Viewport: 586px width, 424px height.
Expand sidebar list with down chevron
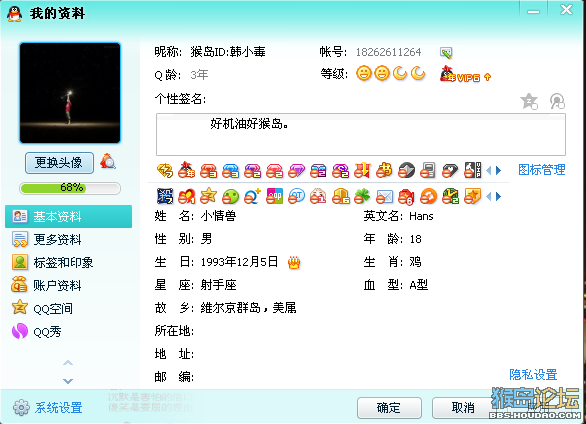(68, 381)
